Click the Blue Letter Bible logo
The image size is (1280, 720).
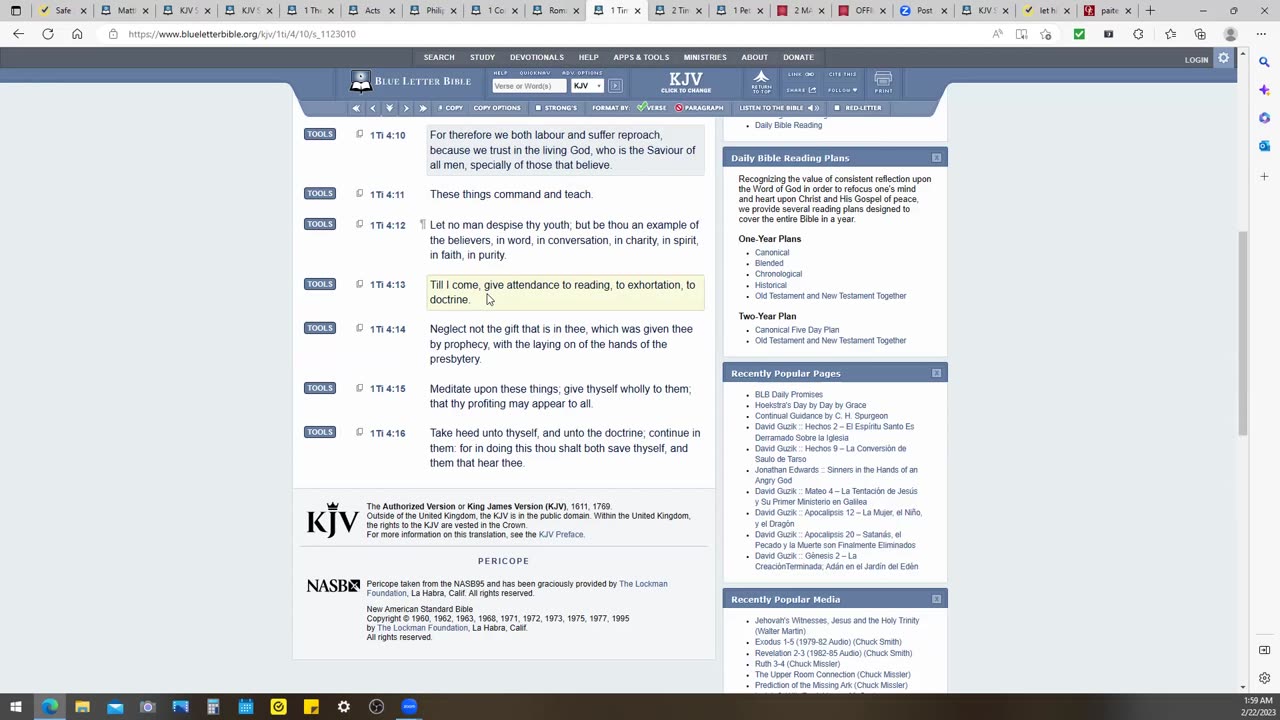tap(411, 81)
